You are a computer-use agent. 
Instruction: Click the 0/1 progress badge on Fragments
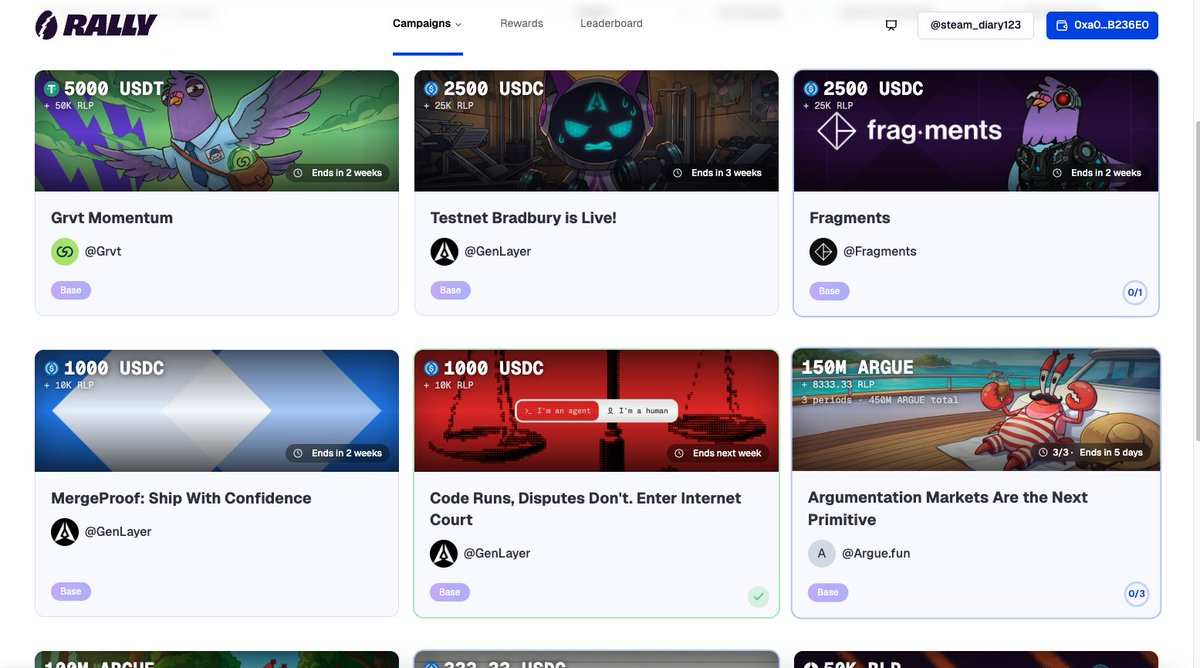pos(1135,293)
